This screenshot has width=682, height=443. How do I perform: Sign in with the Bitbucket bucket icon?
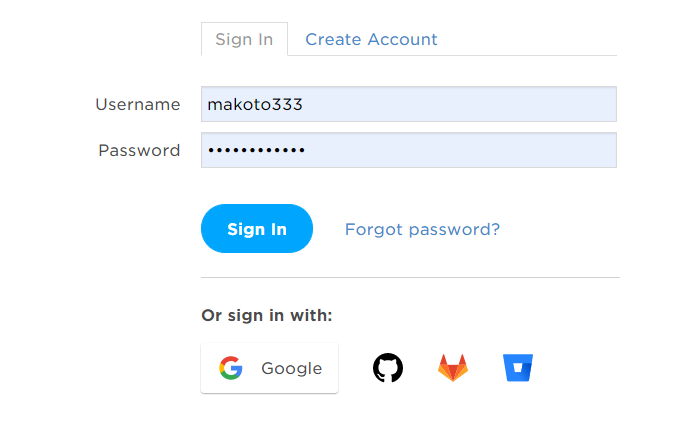point(518,368)
